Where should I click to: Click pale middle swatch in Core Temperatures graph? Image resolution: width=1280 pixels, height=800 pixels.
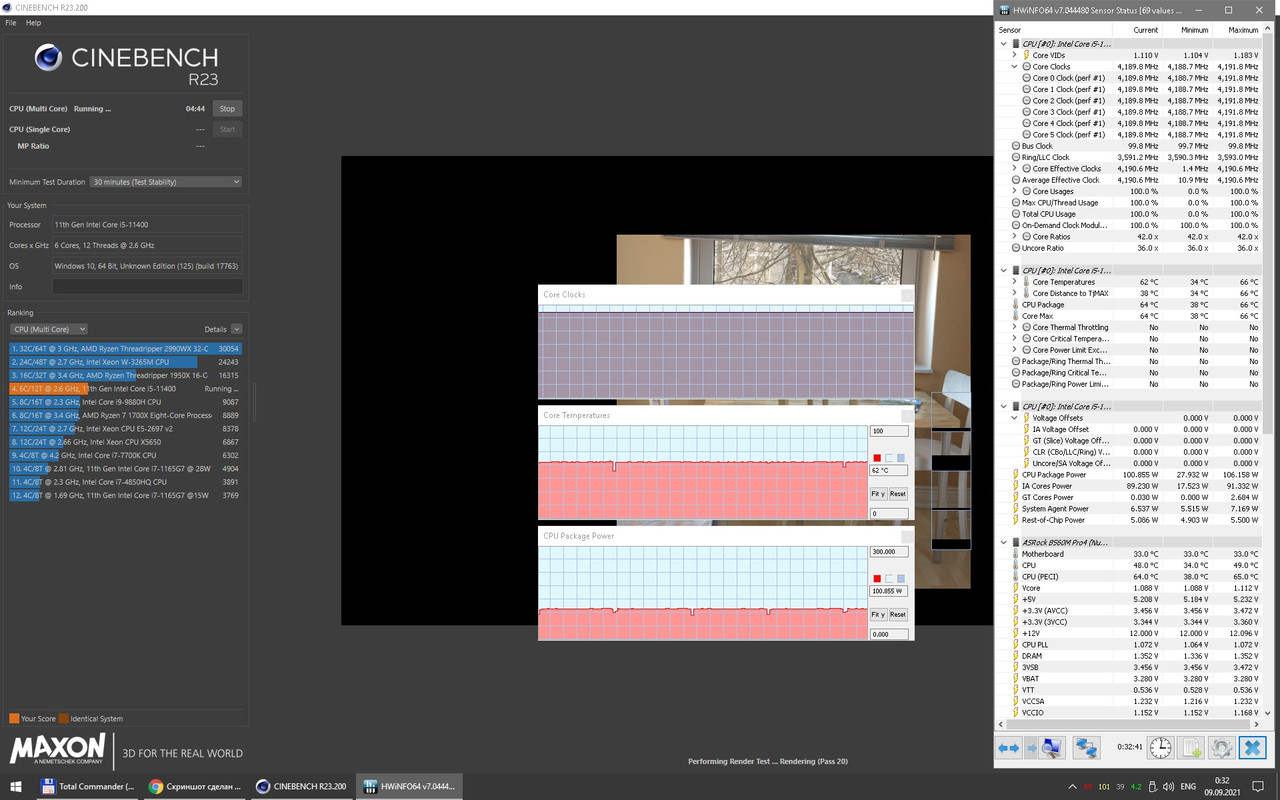(x=889, y=458)
